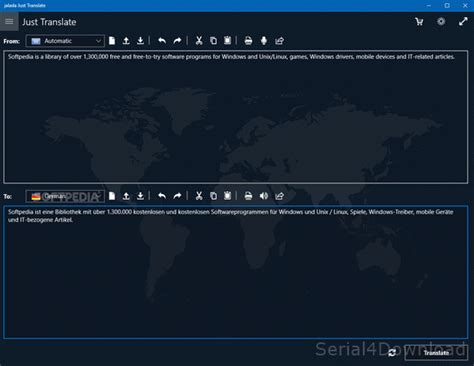Click inside the source text box

coord(236,117)
